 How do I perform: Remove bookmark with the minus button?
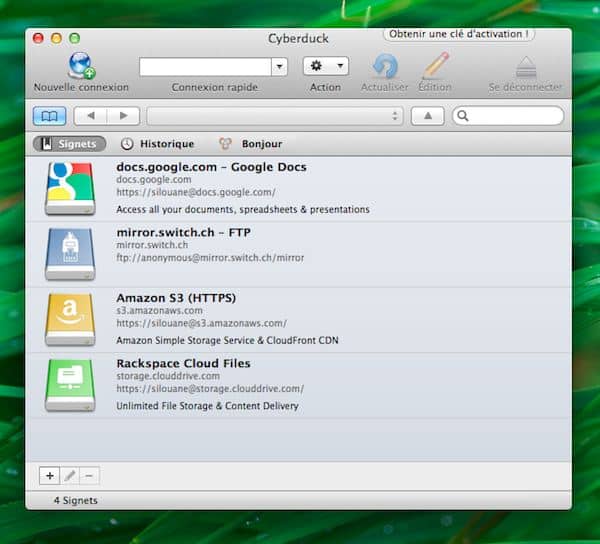pos(89,476)
